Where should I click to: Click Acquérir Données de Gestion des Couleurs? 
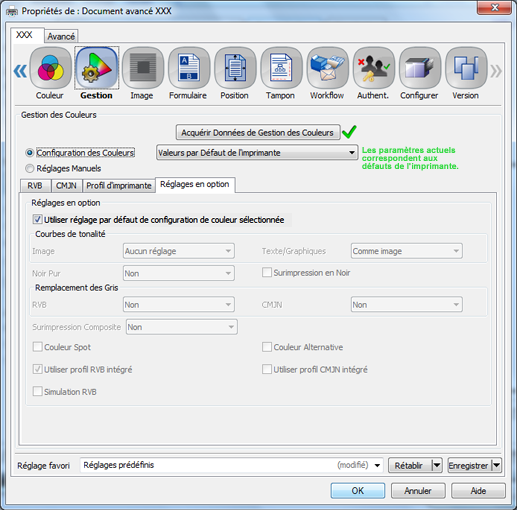(258, 133)
